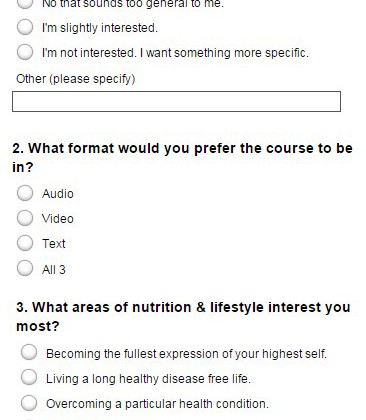Select "No that sounds too general" radio button

click(25, 3)
